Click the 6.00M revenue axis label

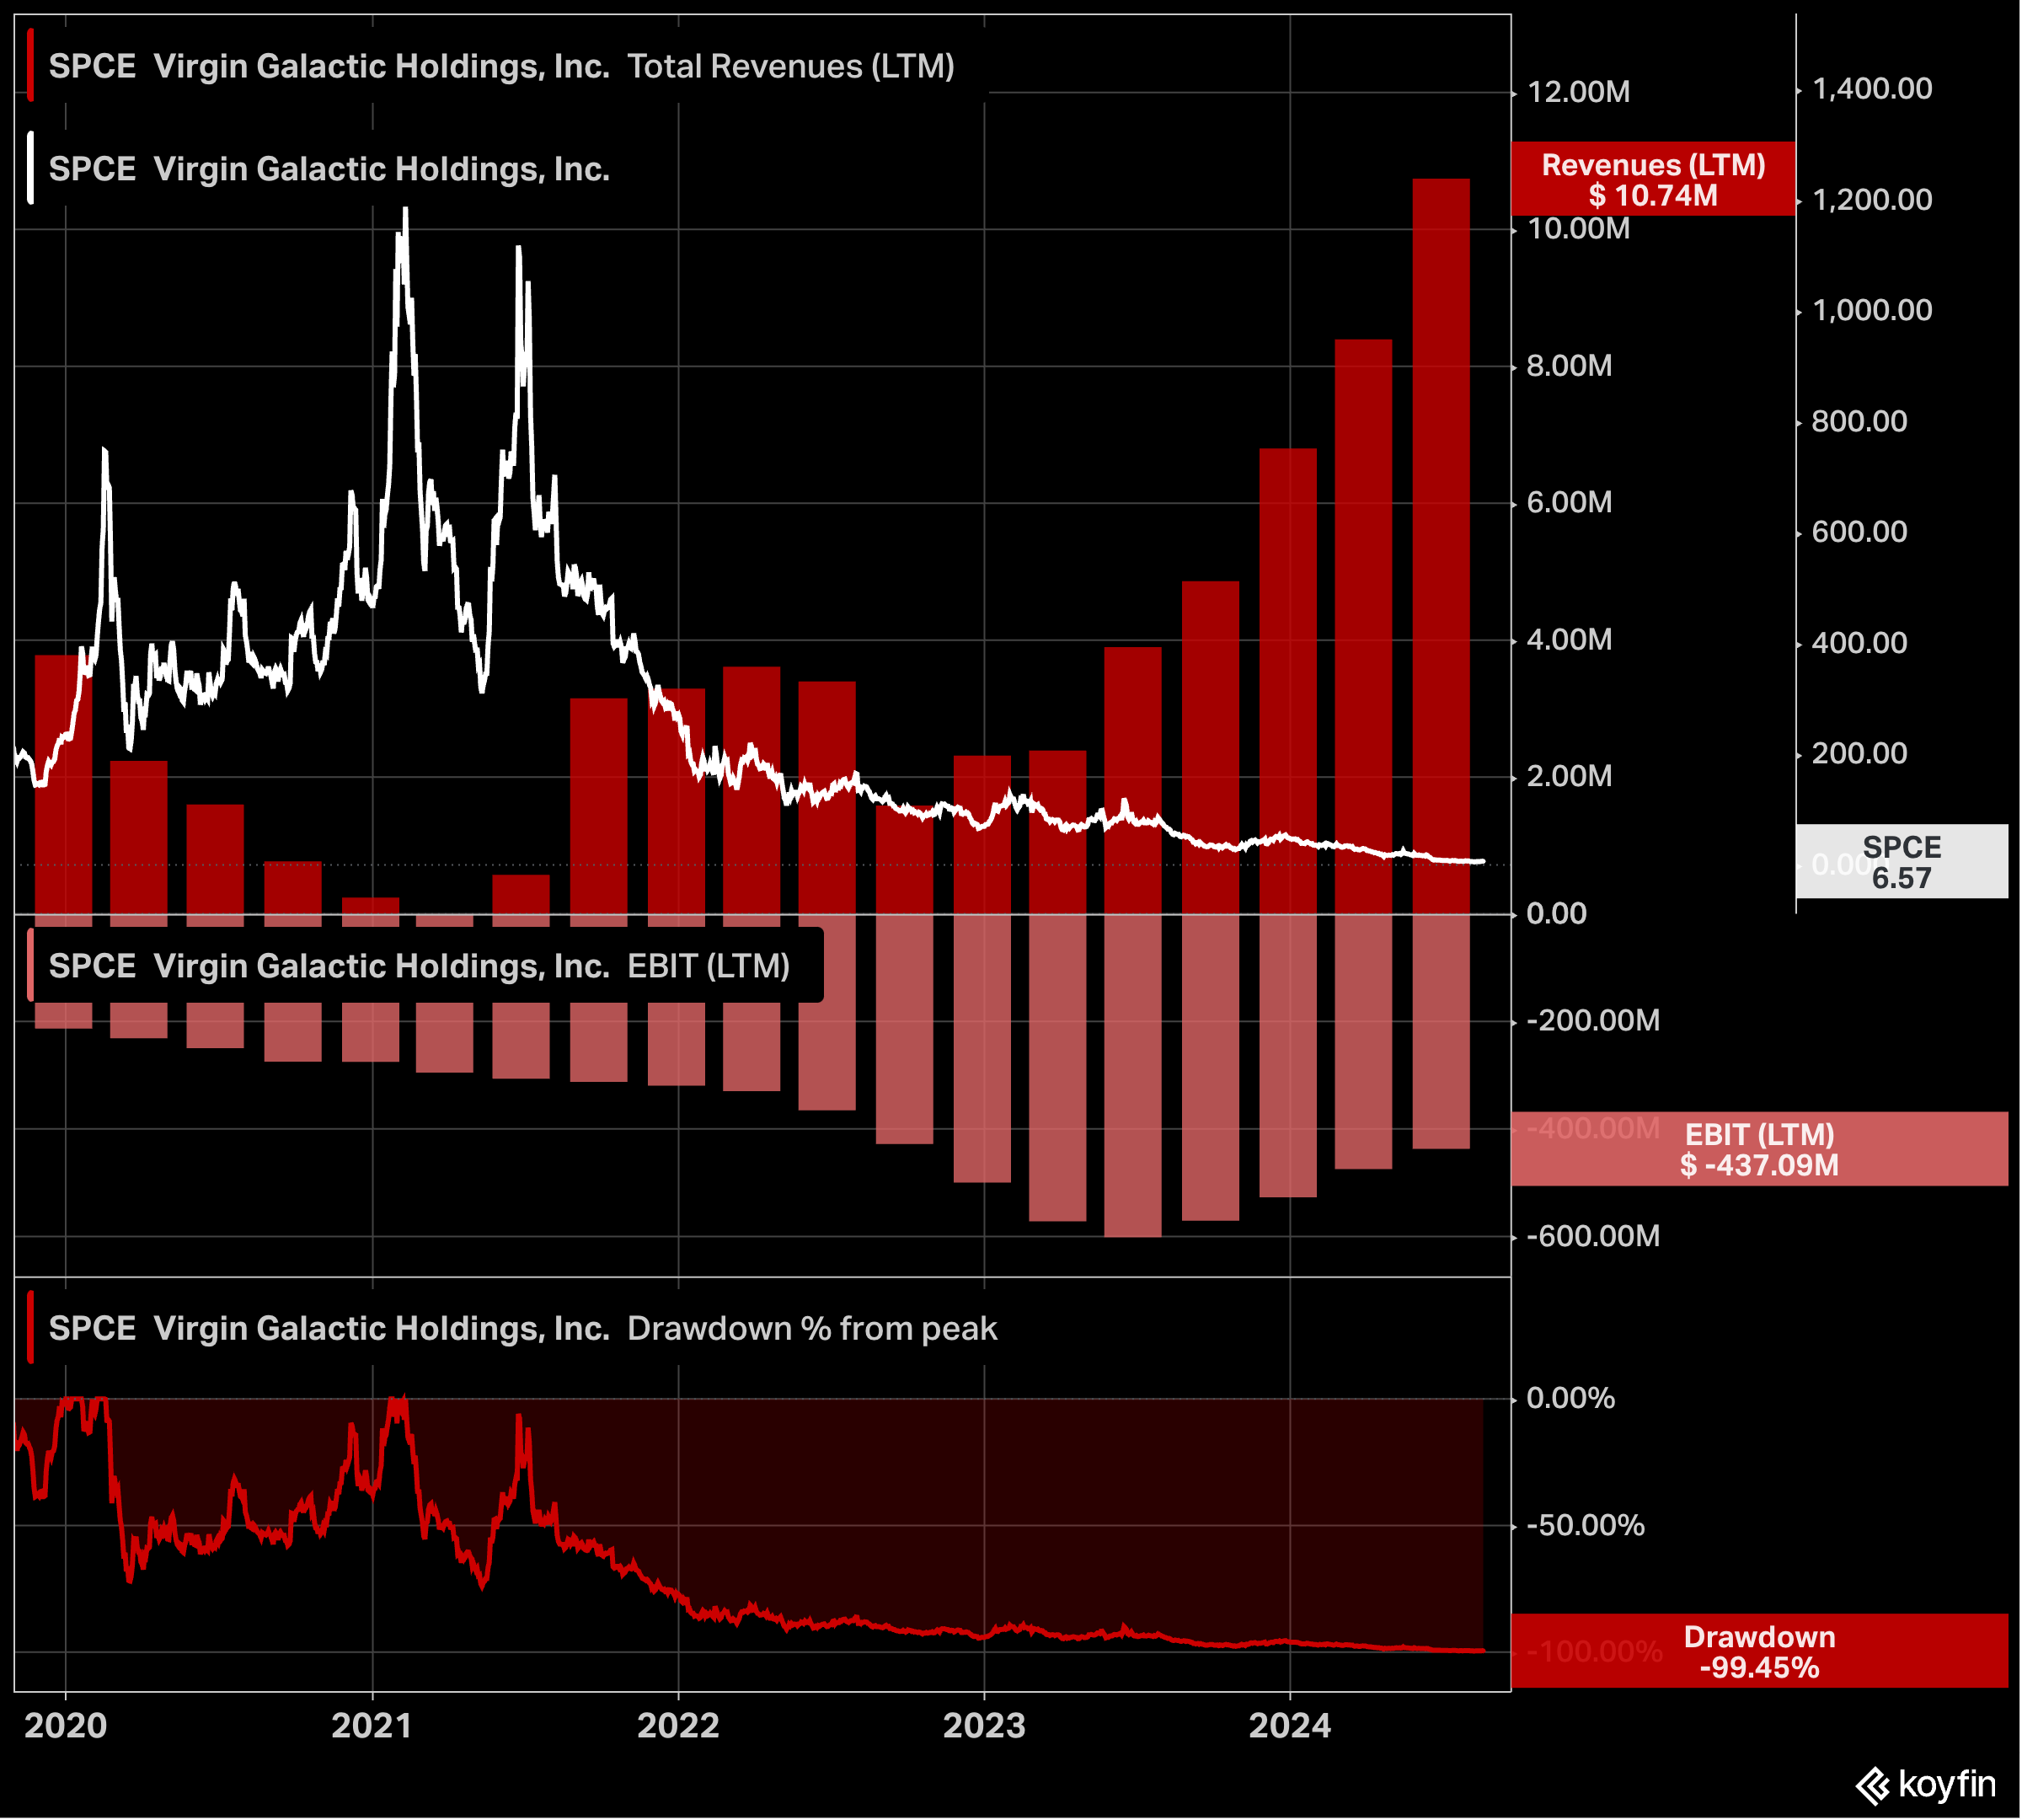tap(1569, 503)
